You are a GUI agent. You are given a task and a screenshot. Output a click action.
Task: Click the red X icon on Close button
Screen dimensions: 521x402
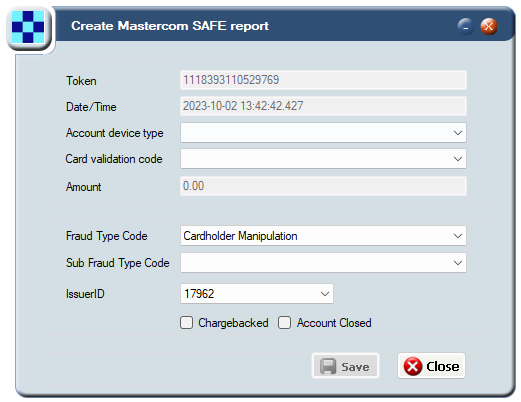[413, 366]
